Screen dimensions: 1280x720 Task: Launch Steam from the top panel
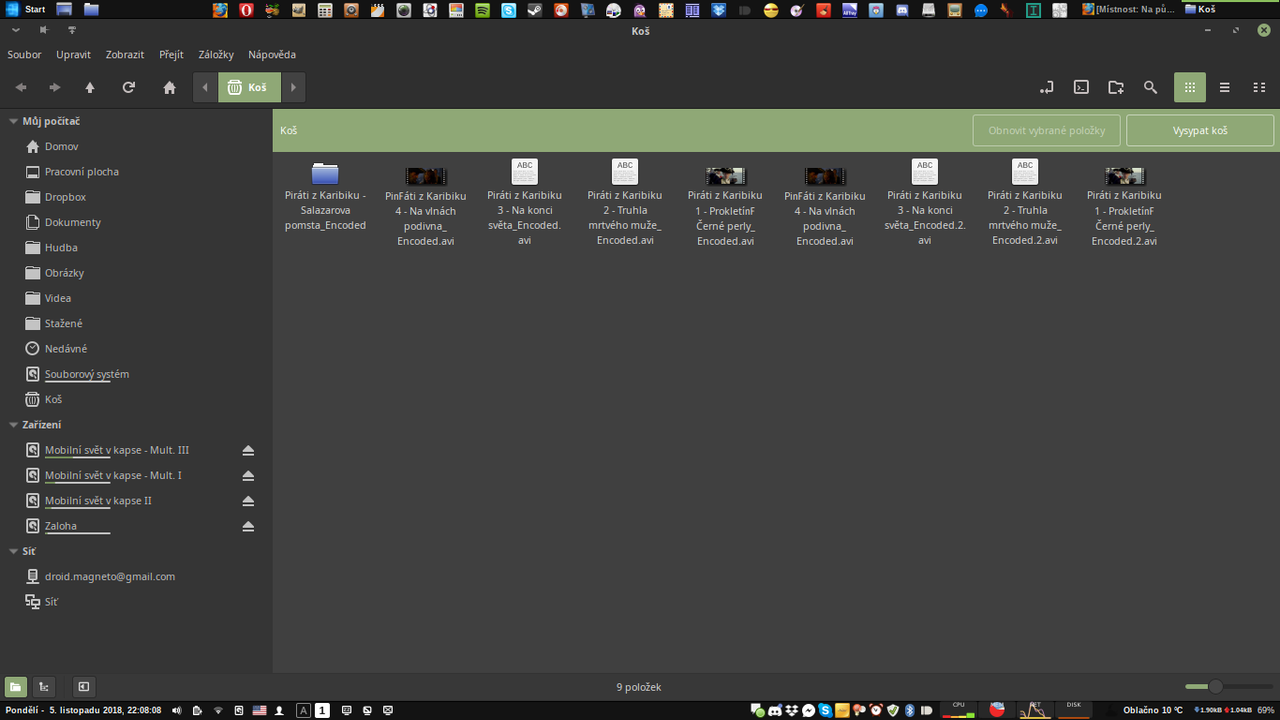535,10
